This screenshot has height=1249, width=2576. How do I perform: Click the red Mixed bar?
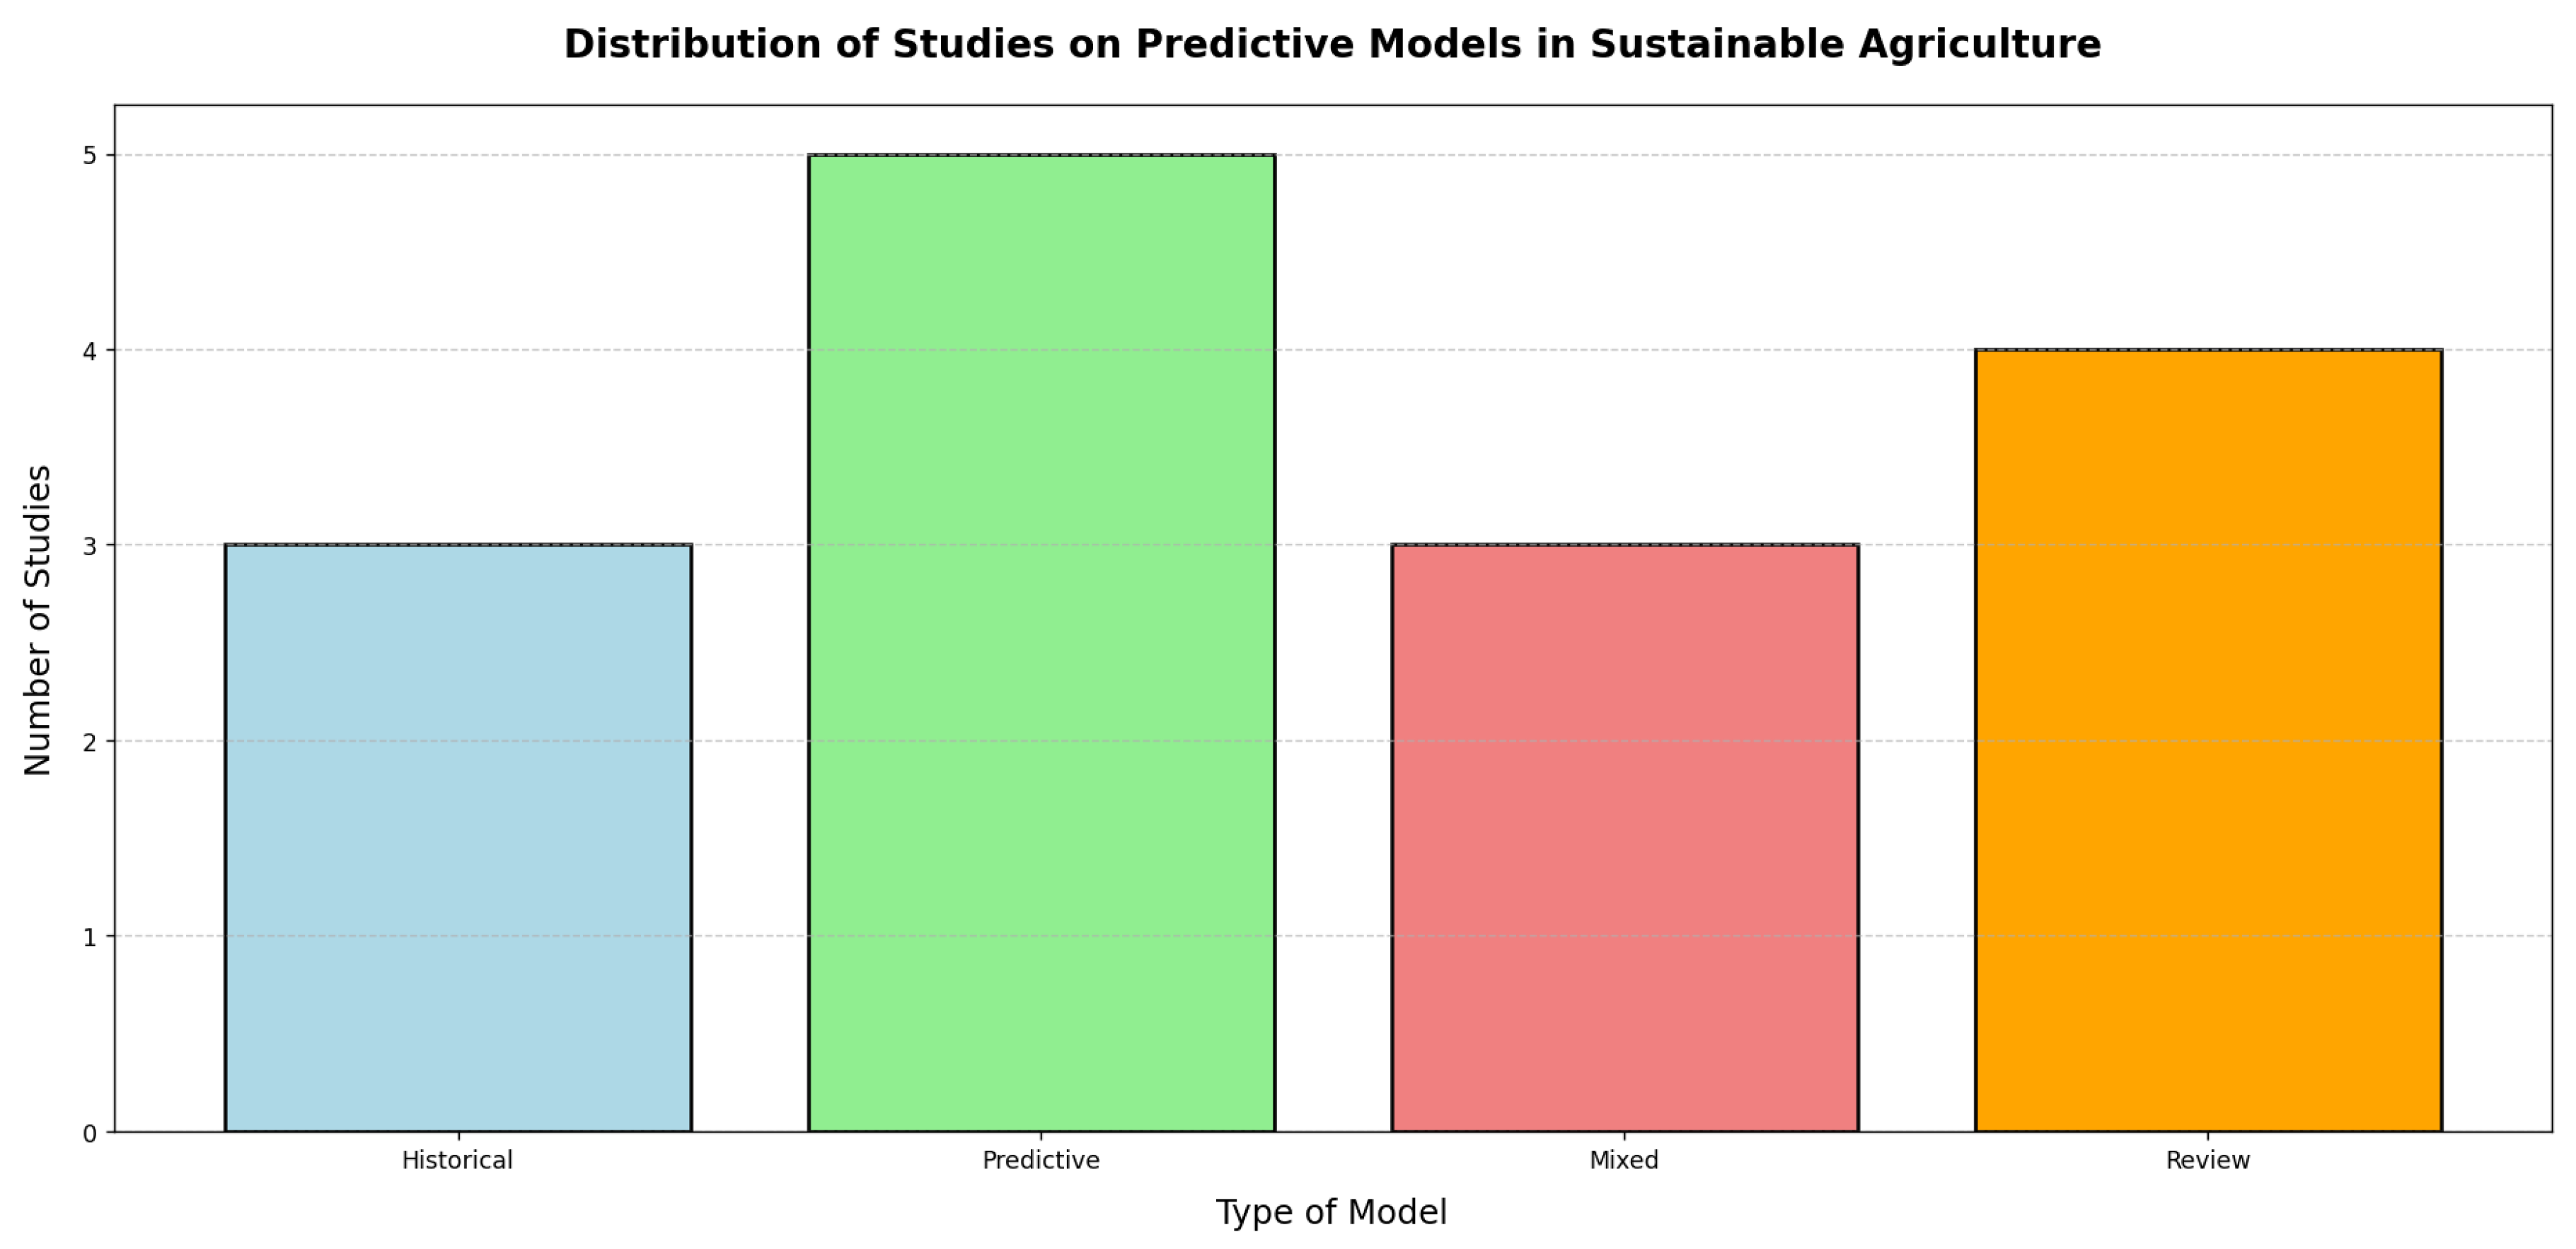[1624, 838]
